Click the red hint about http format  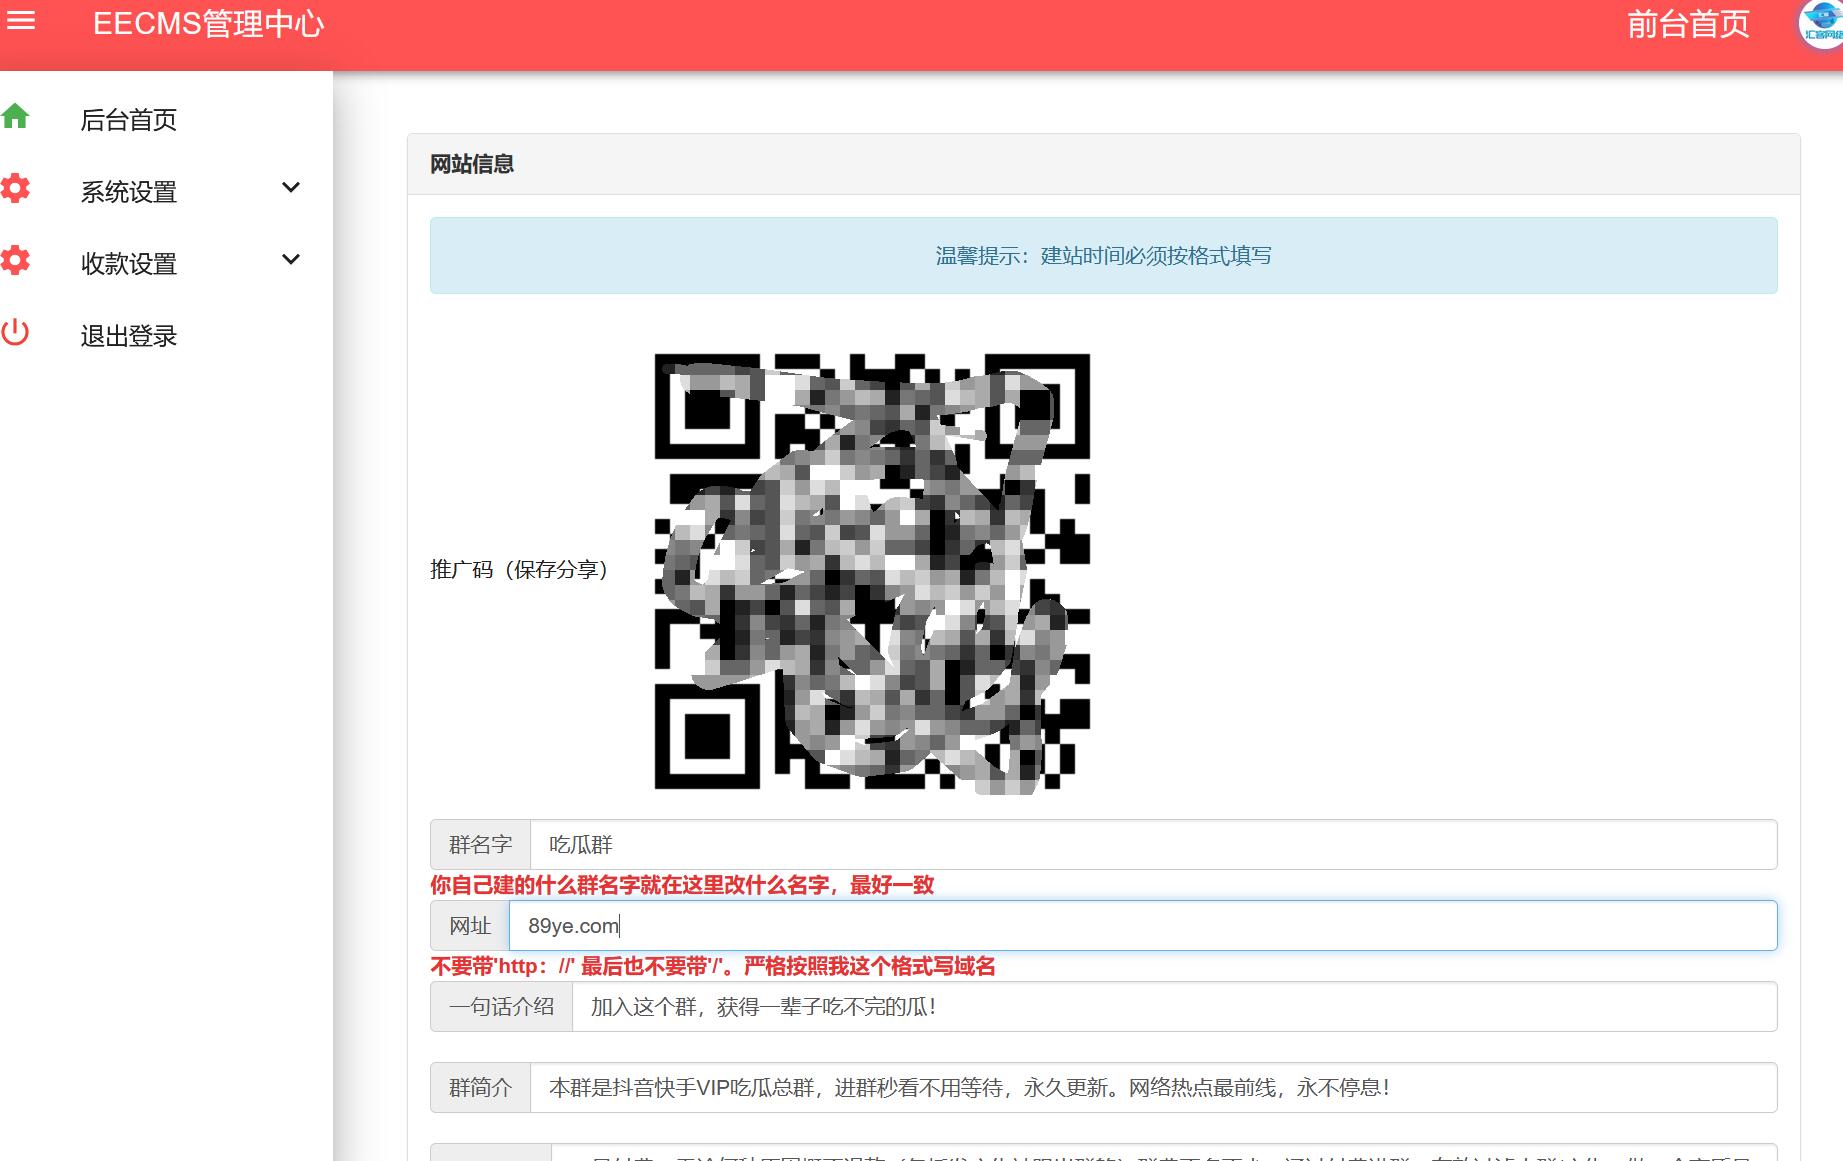click(x=713, y=966)
